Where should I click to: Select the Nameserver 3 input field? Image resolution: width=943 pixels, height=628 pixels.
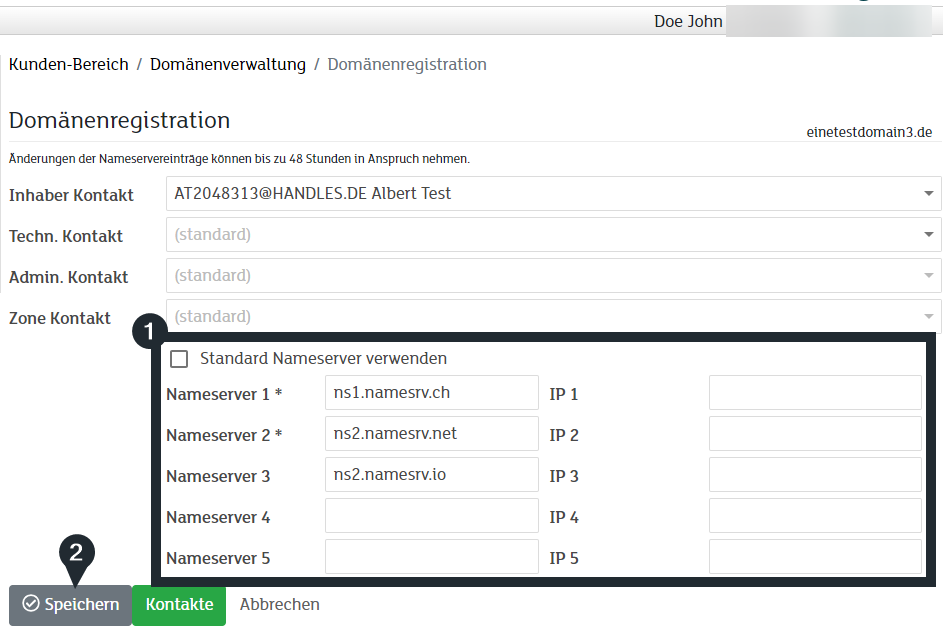click(x=431, y=475)
